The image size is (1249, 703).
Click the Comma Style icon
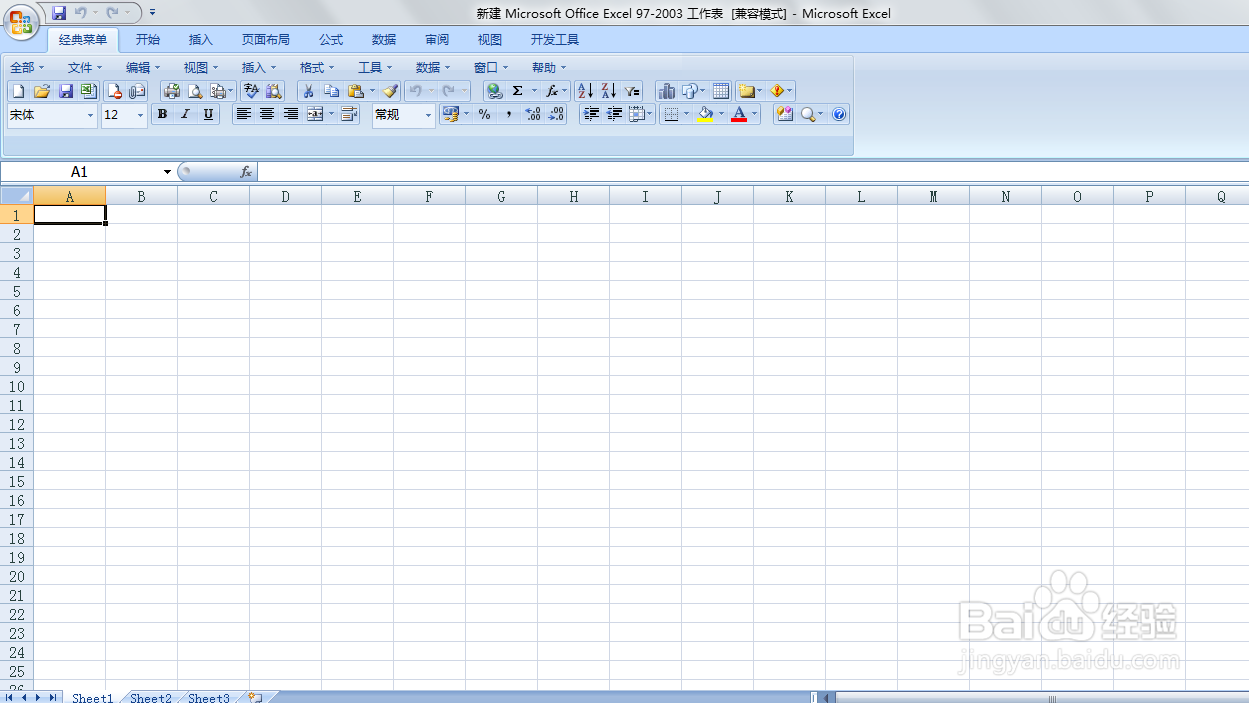pos(509,115)
